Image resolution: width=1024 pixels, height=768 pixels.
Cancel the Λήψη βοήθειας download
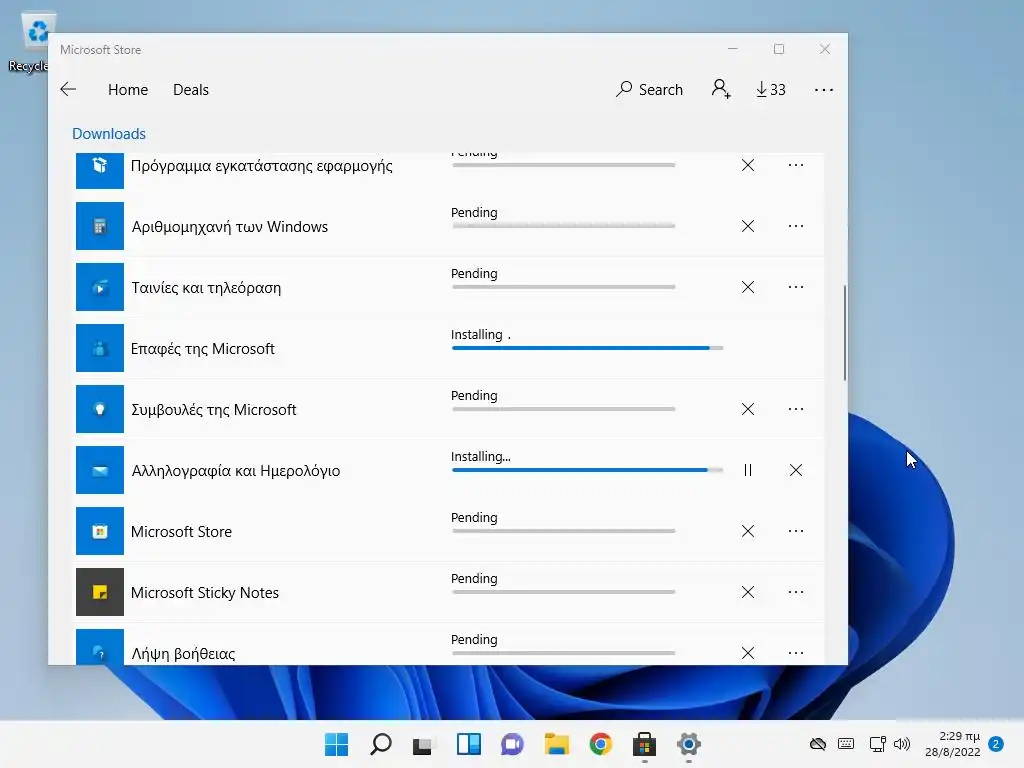748,653
